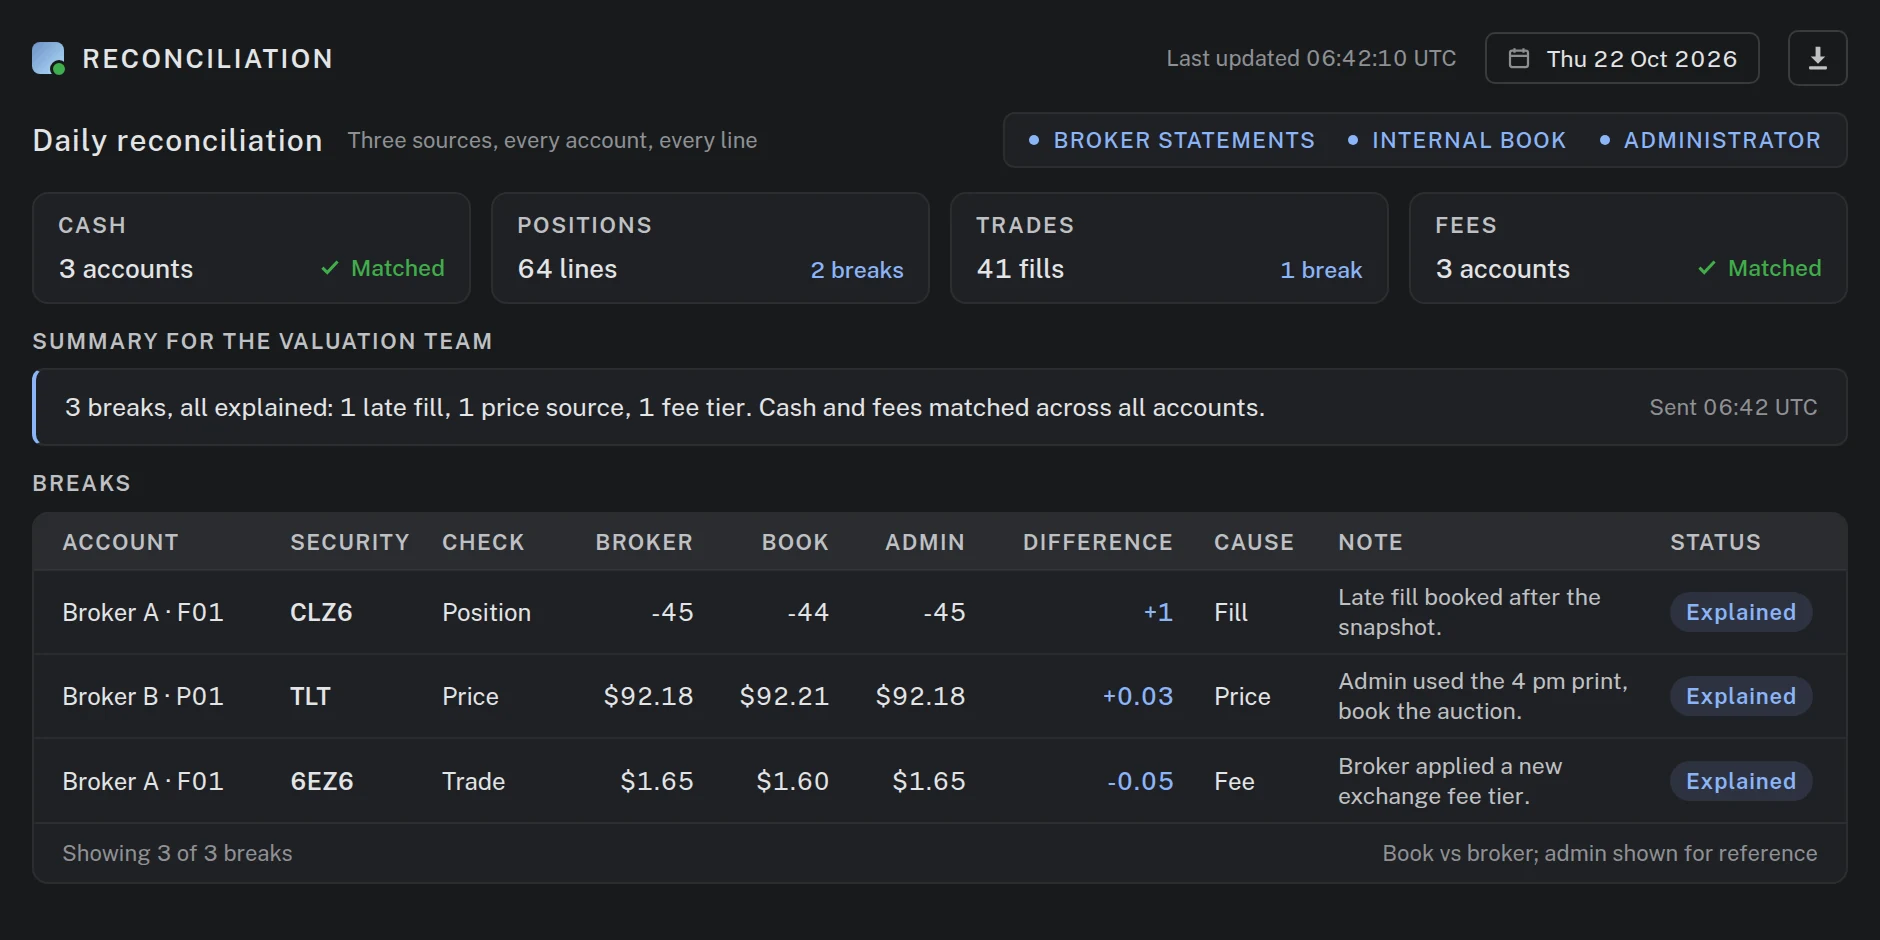
Task: Sort by the Difference column header
Action: (1097, 542)
